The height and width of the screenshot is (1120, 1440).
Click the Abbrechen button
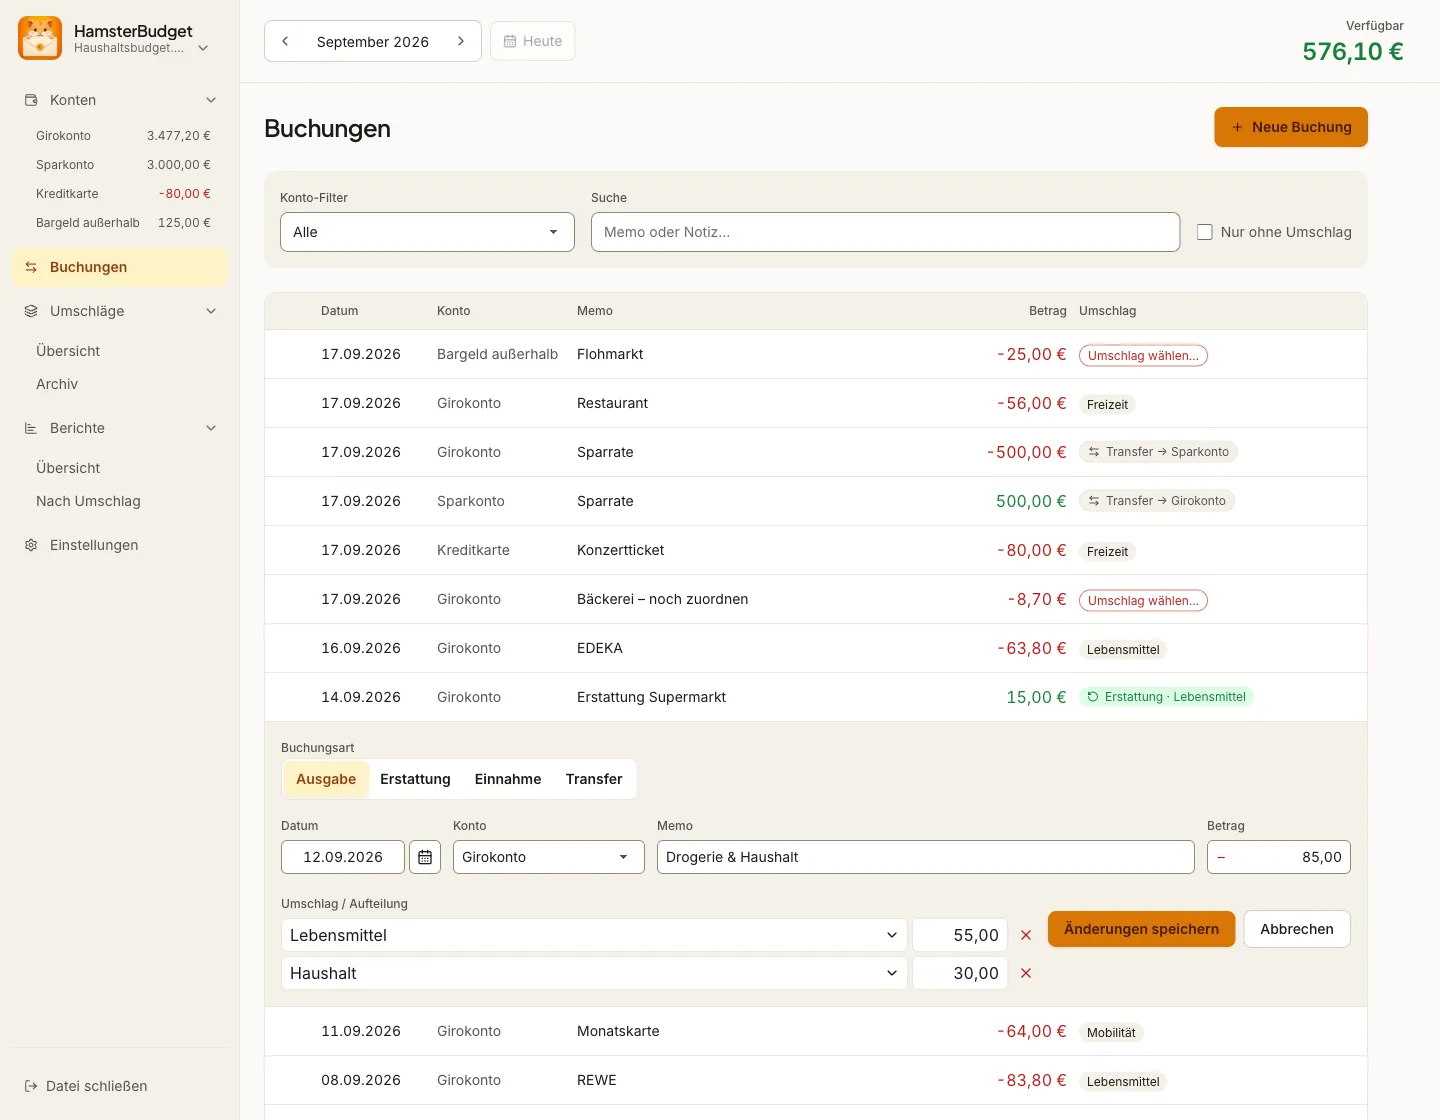1297,929
